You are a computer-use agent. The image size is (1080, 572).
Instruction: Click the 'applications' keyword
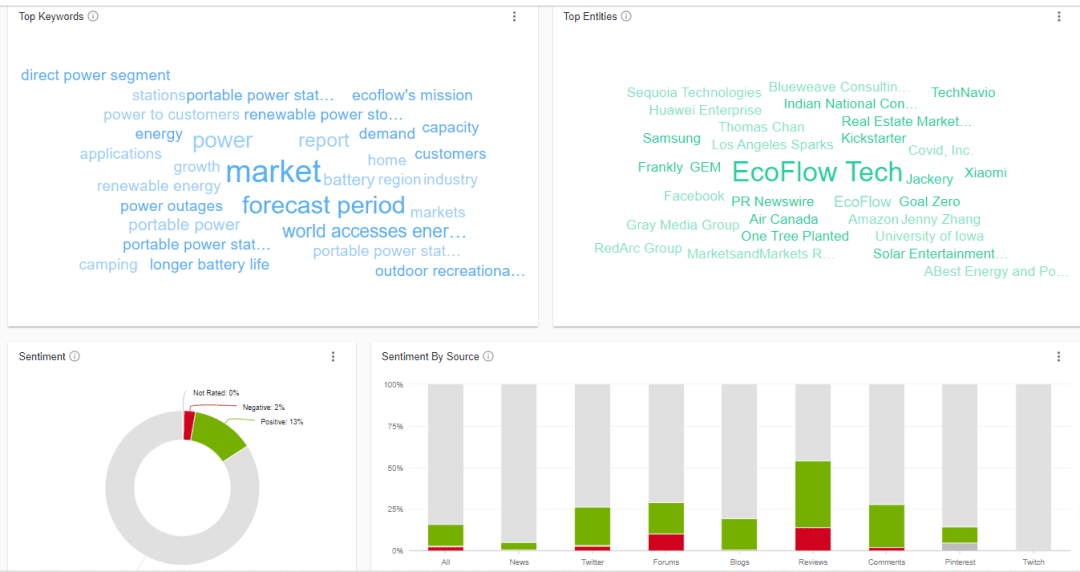point(121,154)
